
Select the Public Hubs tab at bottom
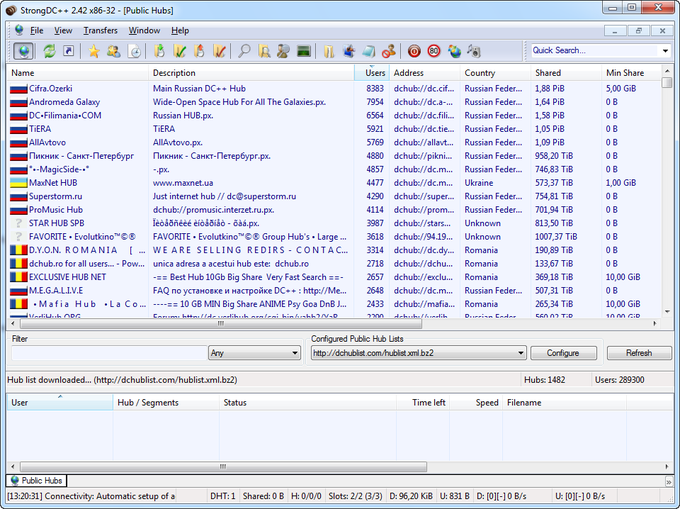pyautogui.click(x=36, y=480)
